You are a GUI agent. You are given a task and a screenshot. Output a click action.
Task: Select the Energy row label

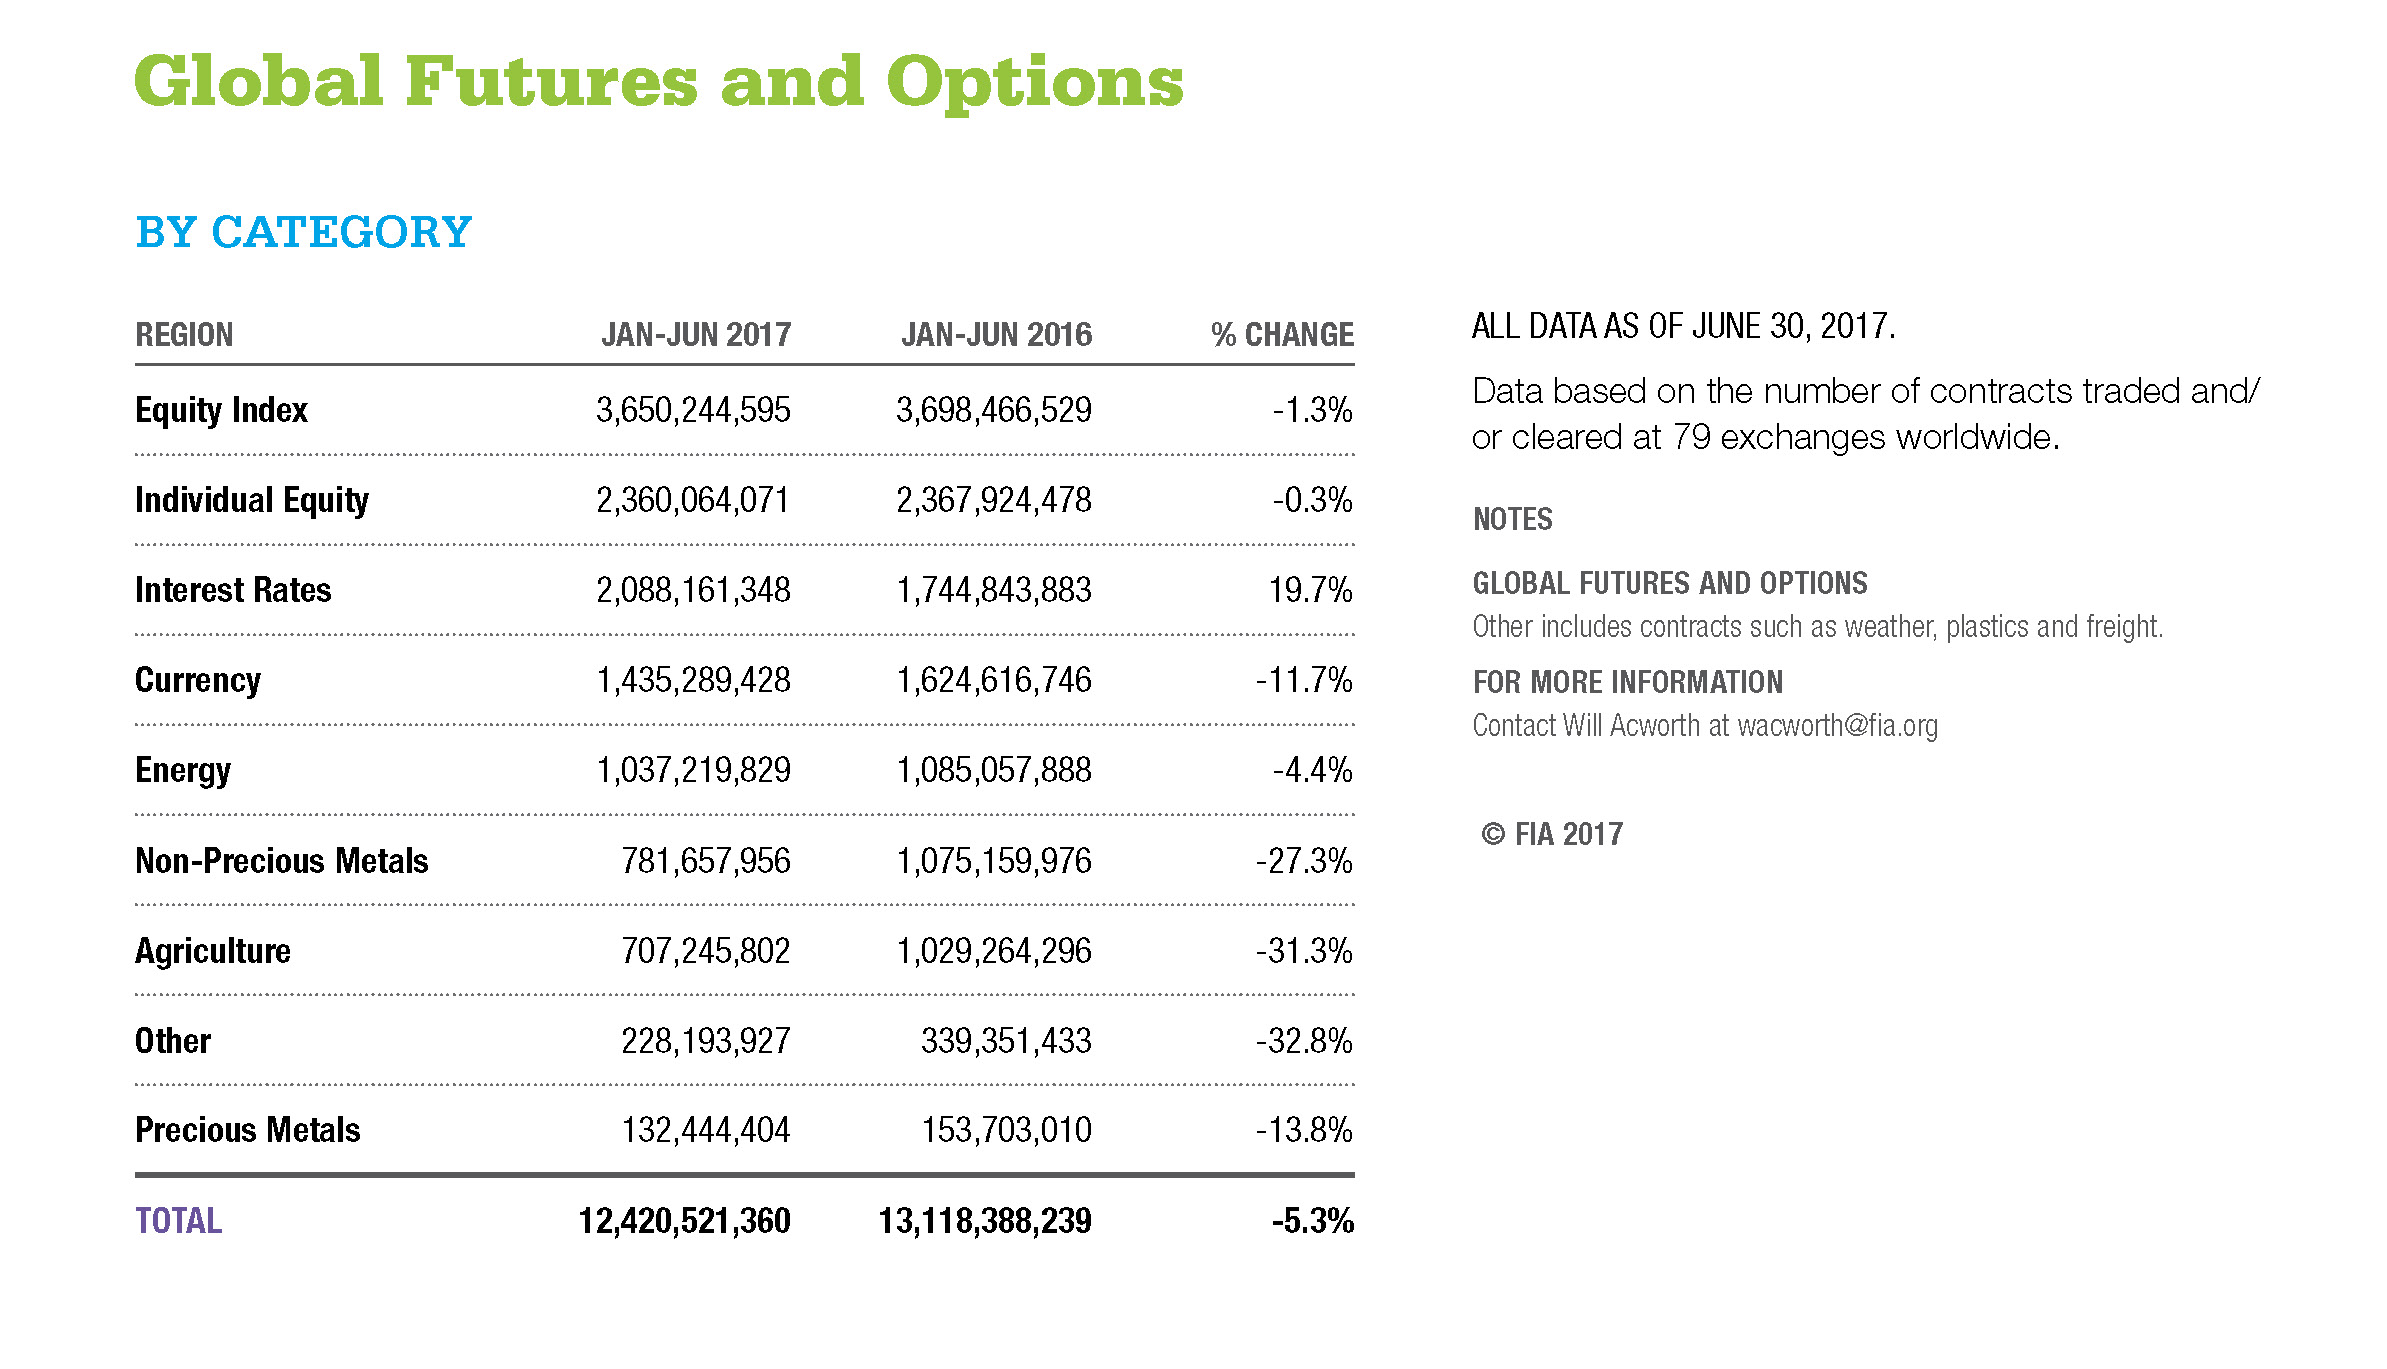[x=183, y=771]
